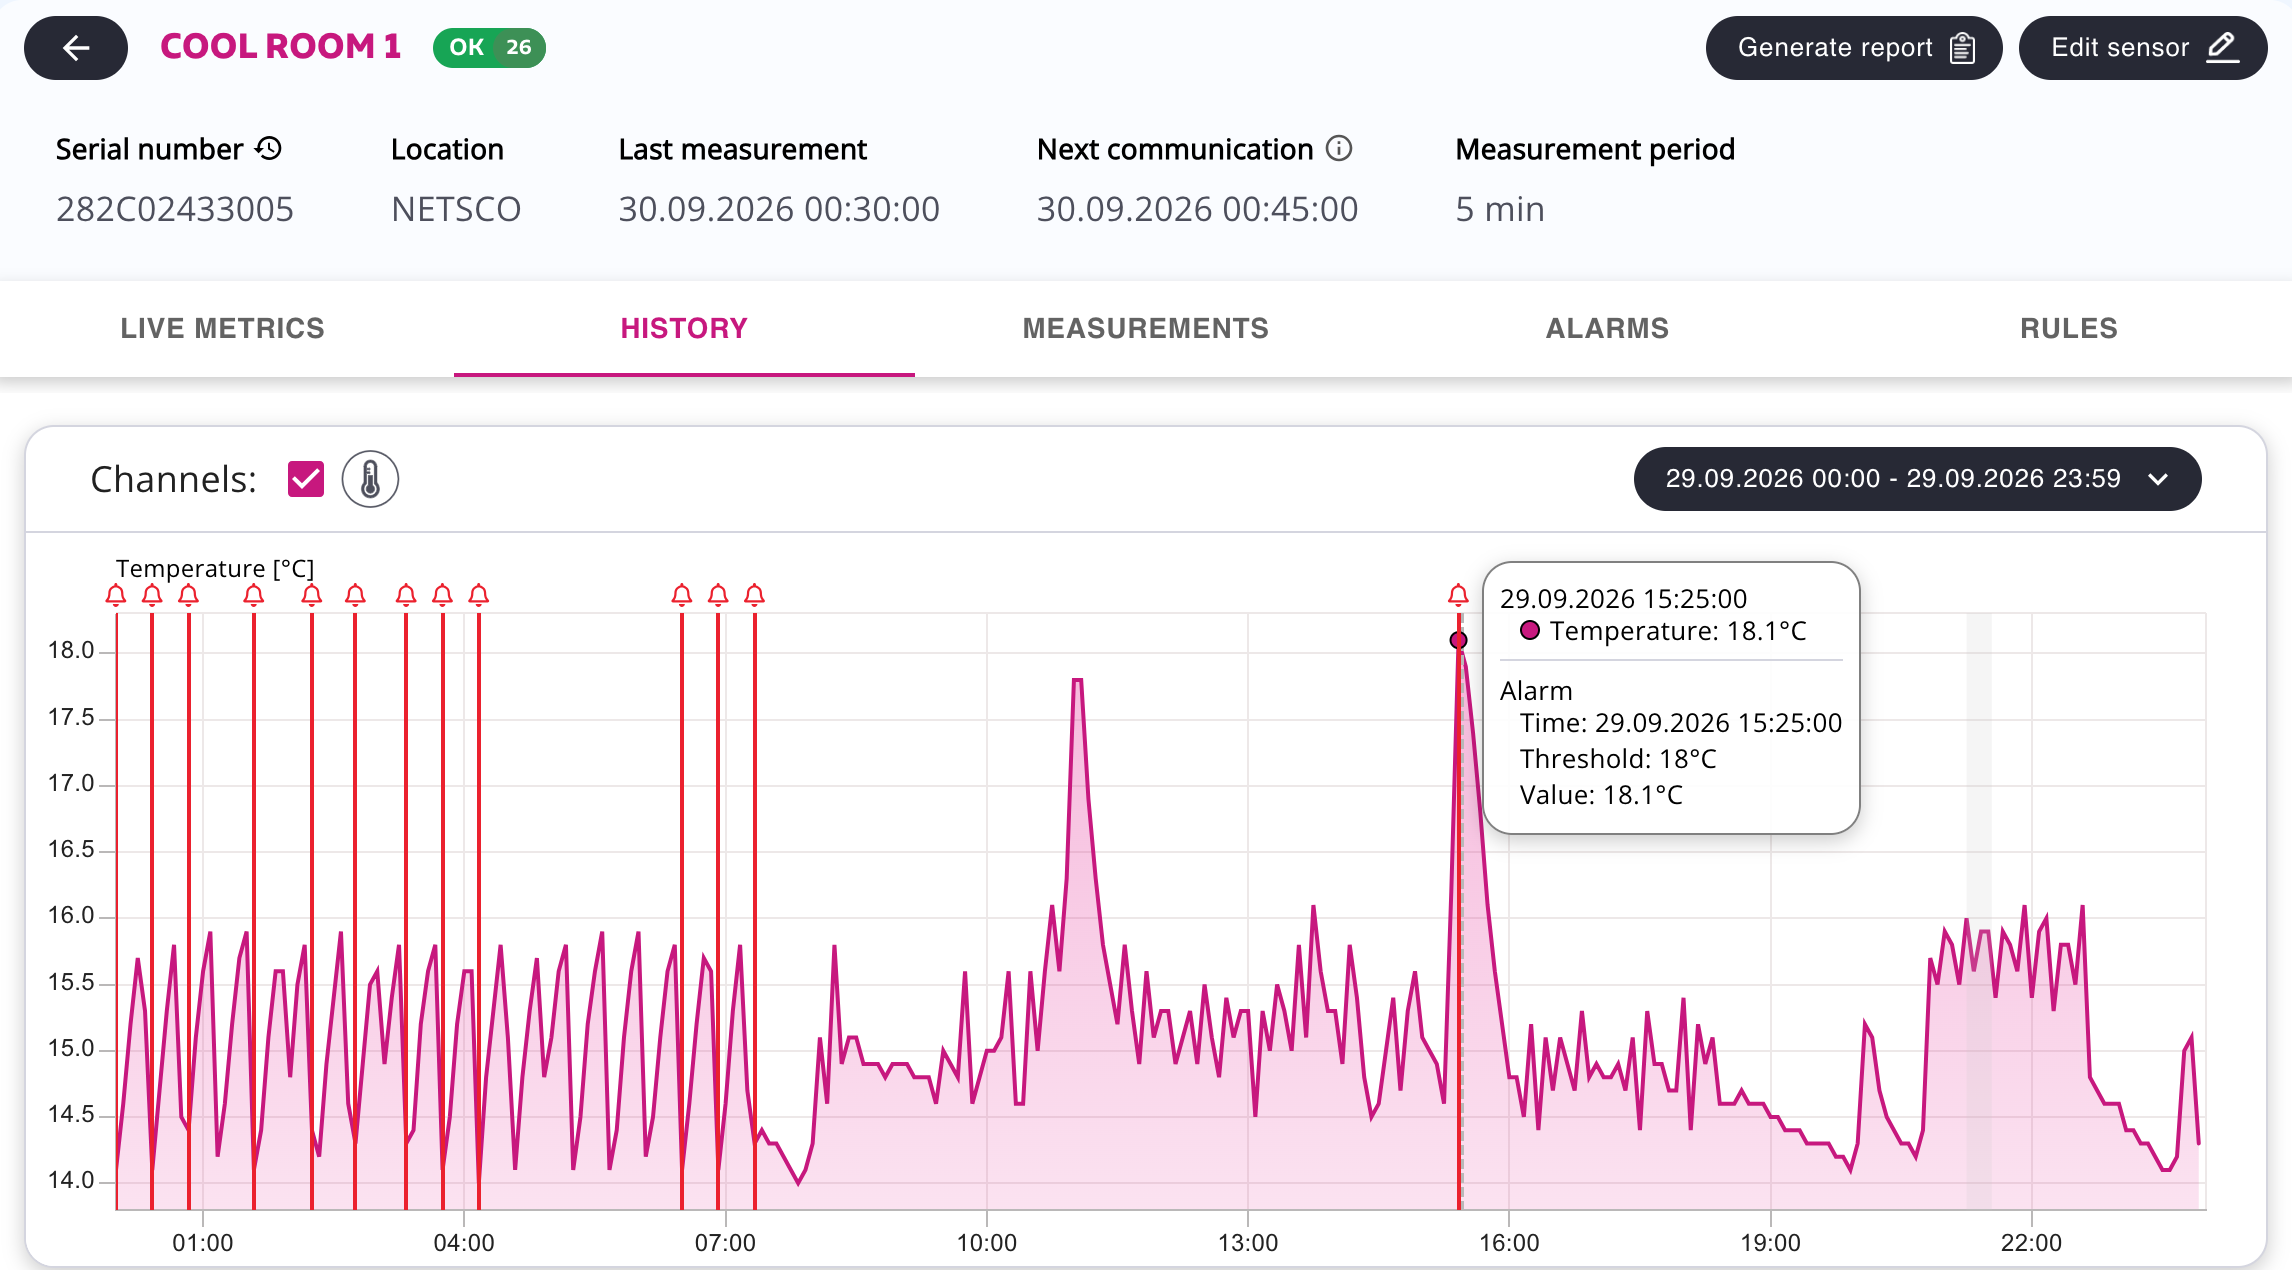Click the 18.0 y-axis label
The width and height of the screenshot is (2292, 1270).
71,650
